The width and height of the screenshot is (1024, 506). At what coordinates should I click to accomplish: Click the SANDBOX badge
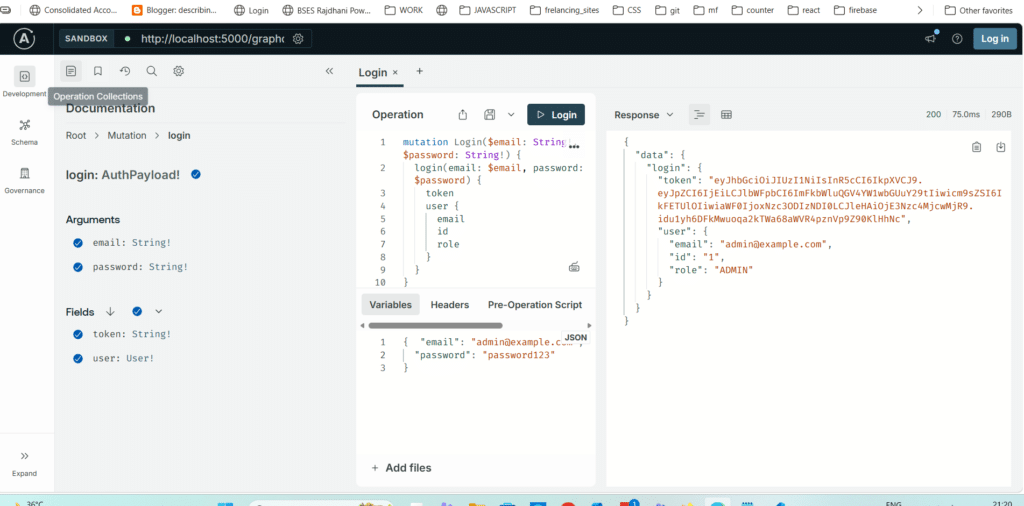(86, 39)
